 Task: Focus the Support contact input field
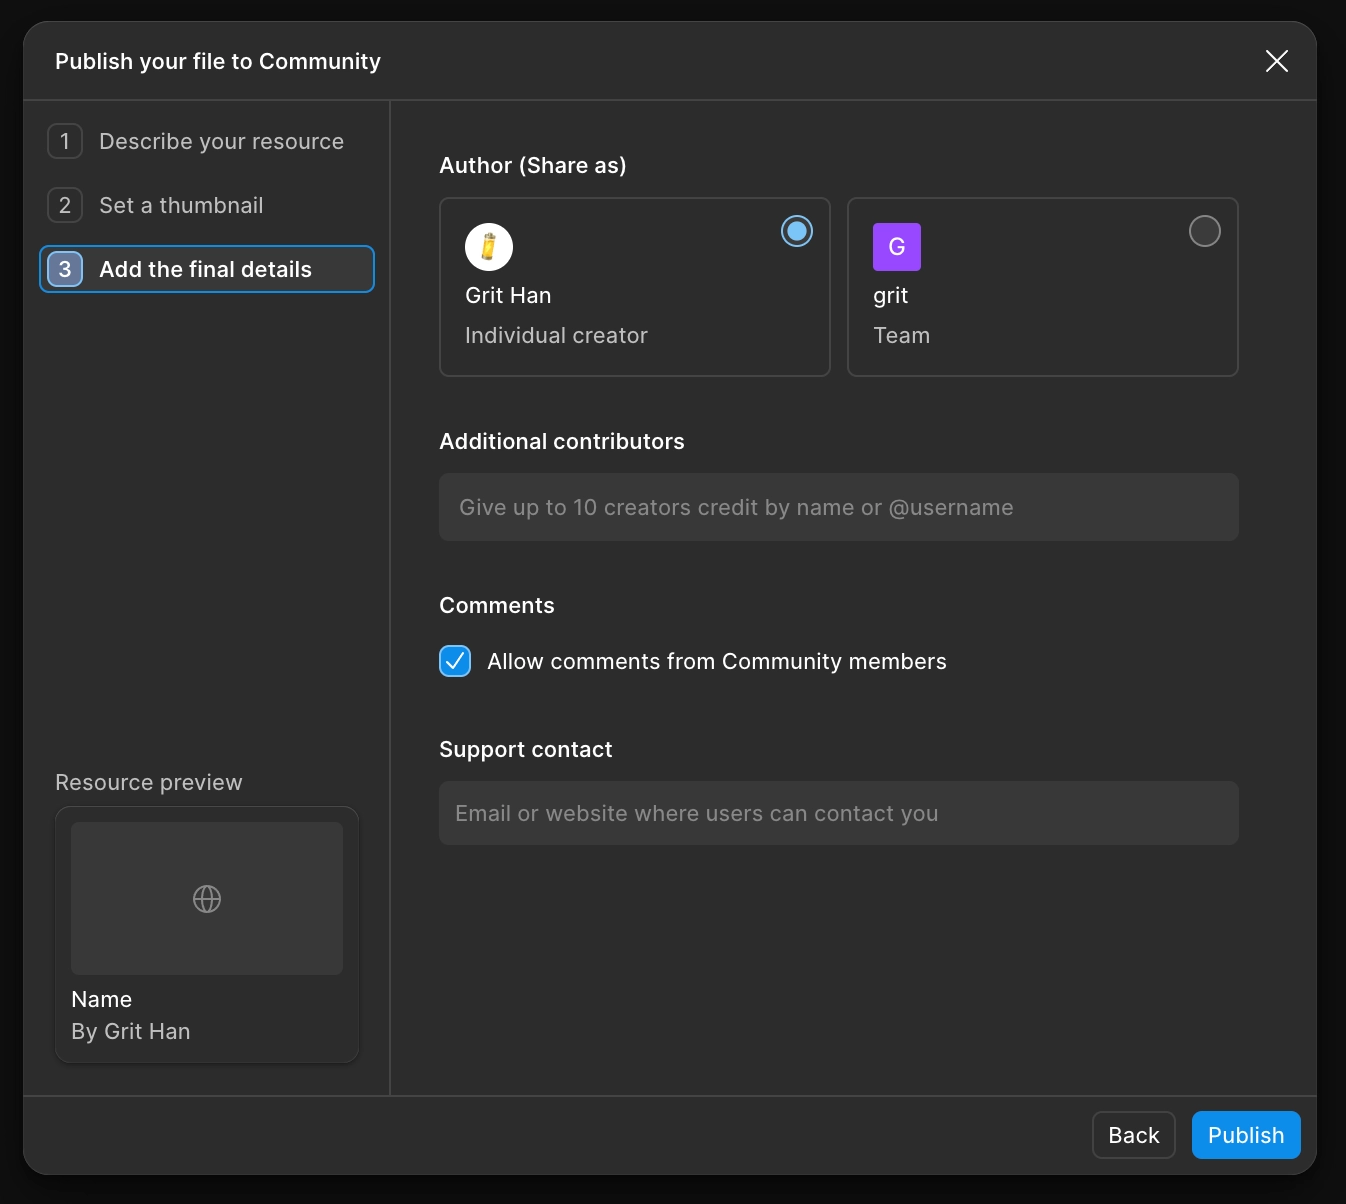838,813
